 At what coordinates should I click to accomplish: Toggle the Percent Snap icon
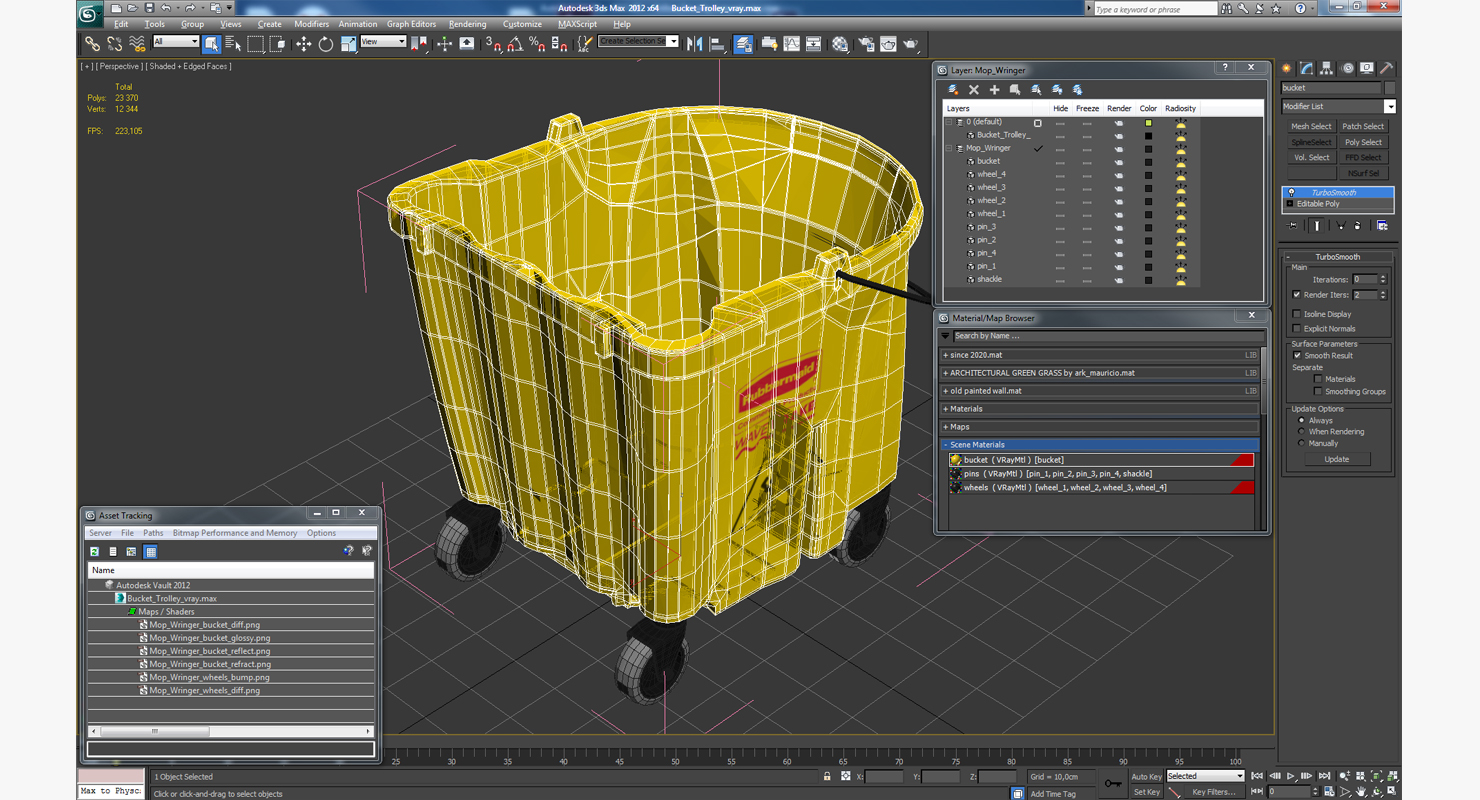coord(537,44)
